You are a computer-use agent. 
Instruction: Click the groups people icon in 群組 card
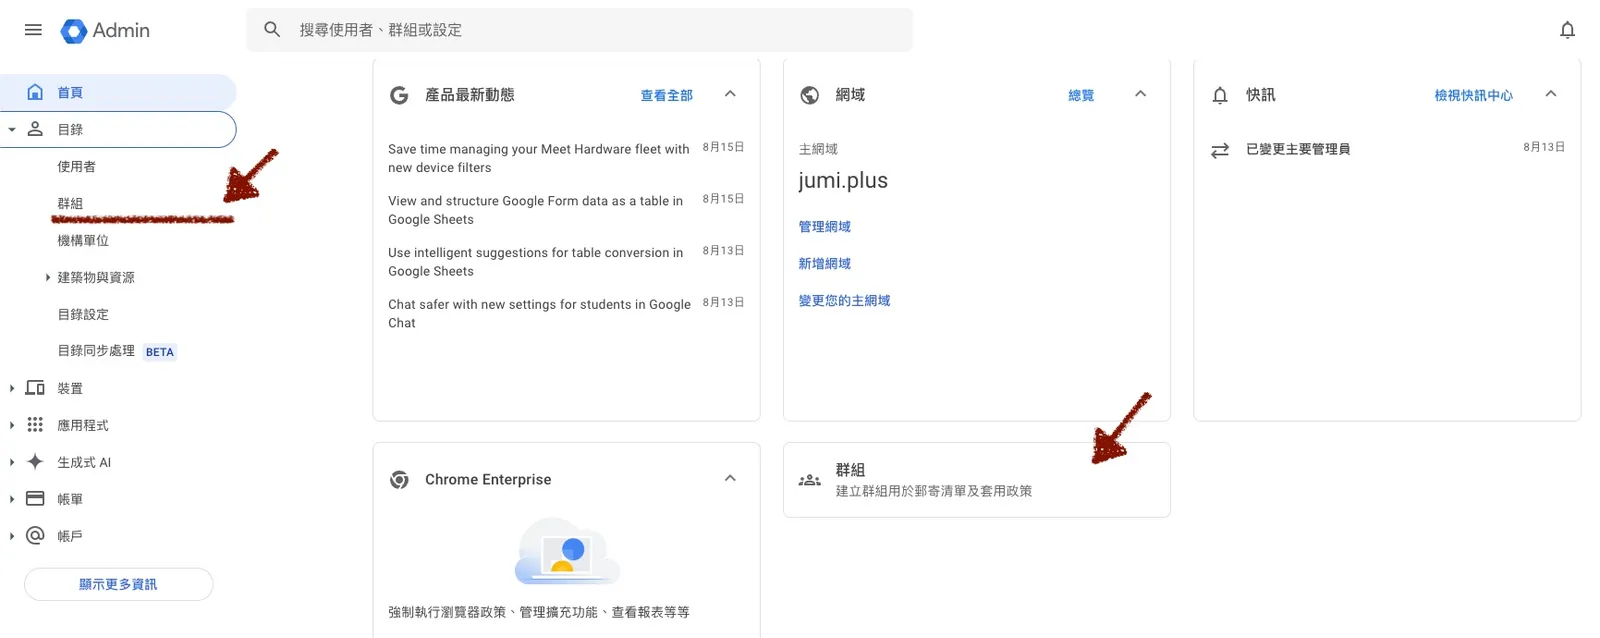point(810,481)
